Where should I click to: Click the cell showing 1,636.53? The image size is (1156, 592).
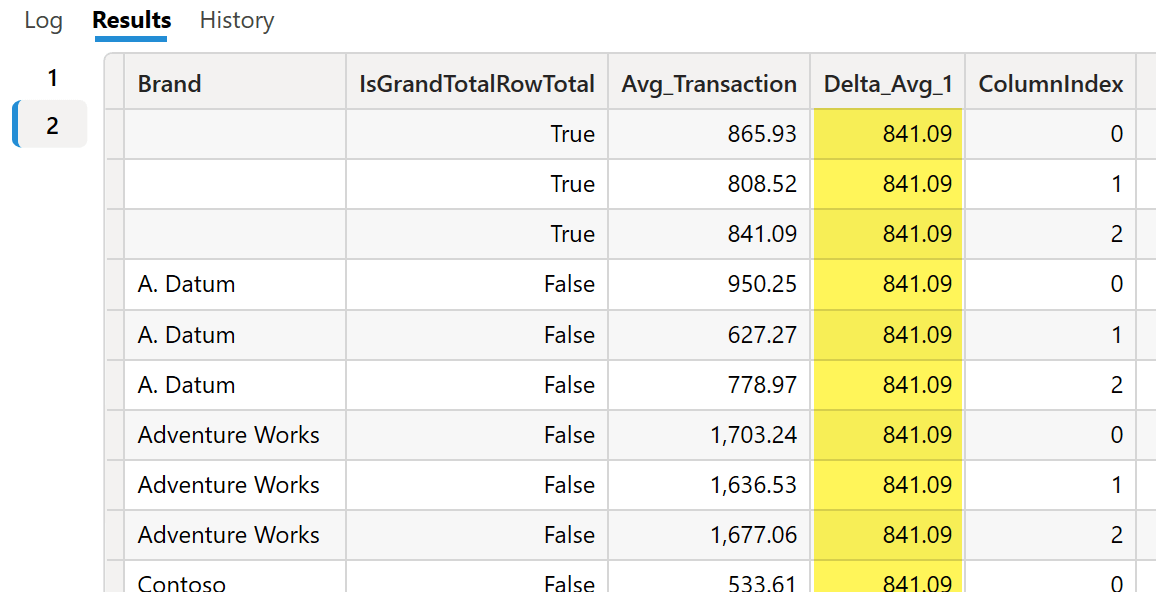click(709, 485)
